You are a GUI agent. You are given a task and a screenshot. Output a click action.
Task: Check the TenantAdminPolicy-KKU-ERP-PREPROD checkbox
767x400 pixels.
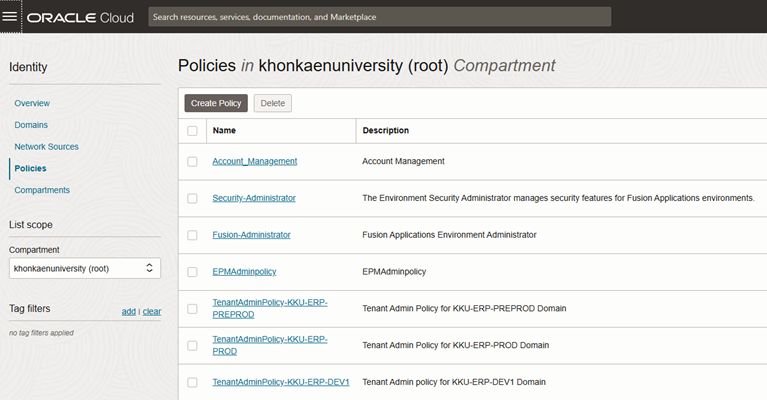[x=192, y=309]
